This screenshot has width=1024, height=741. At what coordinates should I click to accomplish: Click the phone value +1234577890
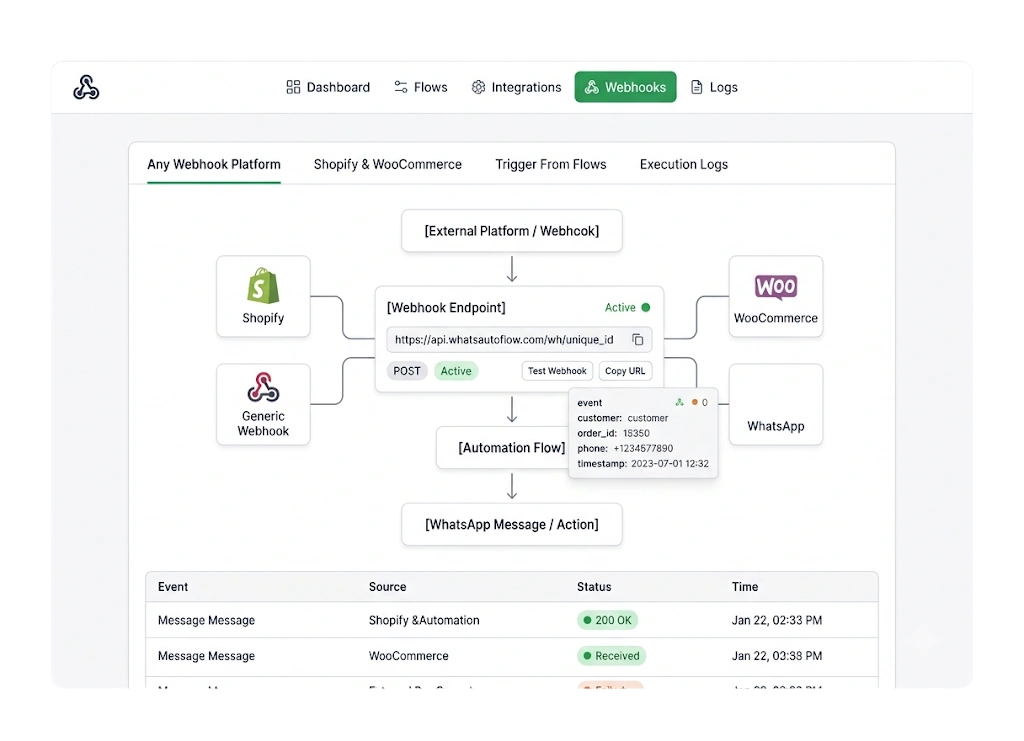pyautogui.click(x=643, y=449)
